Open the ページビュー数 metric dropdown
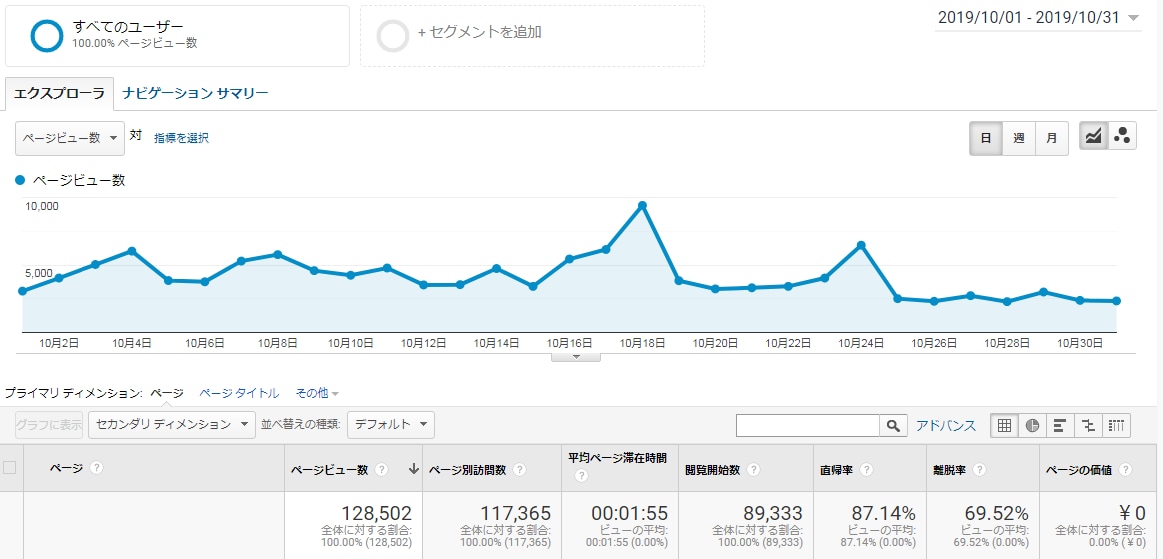Image resolution: width=1163 pixels, height=559 pixels. click(x=70, y=138)
